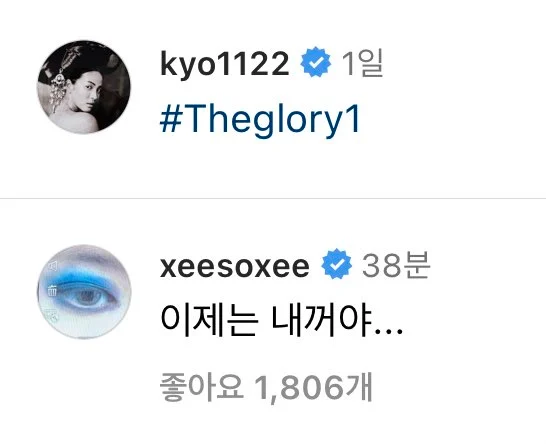Click the divider line between comments

point(273,198)
